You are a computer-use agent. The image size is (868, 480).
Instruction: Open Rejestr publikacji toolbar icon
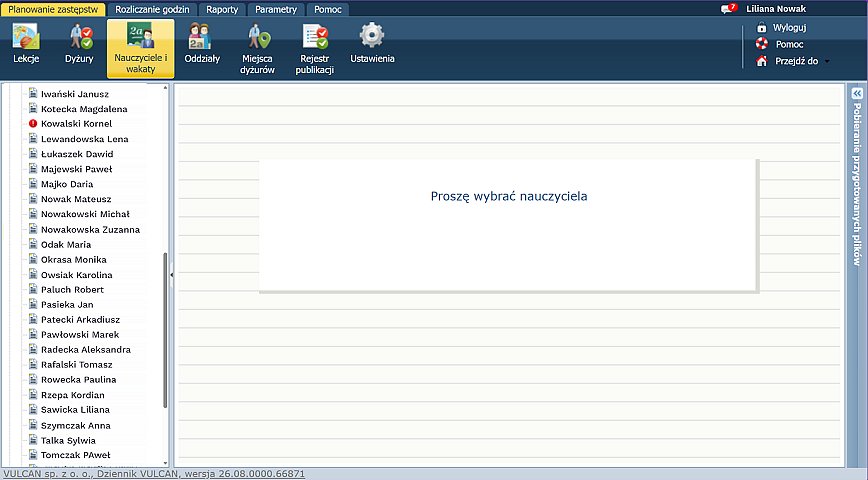coord(315,37)
